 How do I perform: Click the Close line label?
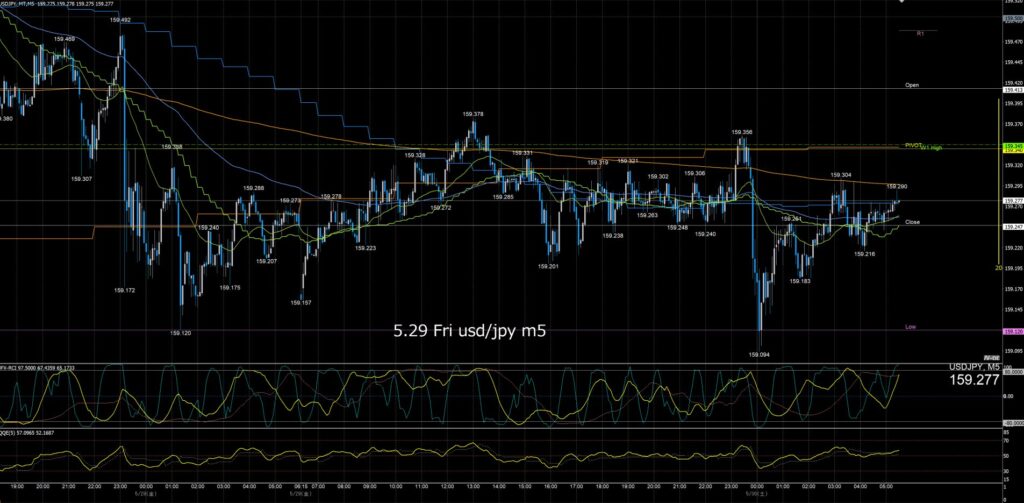coord(912,222)
